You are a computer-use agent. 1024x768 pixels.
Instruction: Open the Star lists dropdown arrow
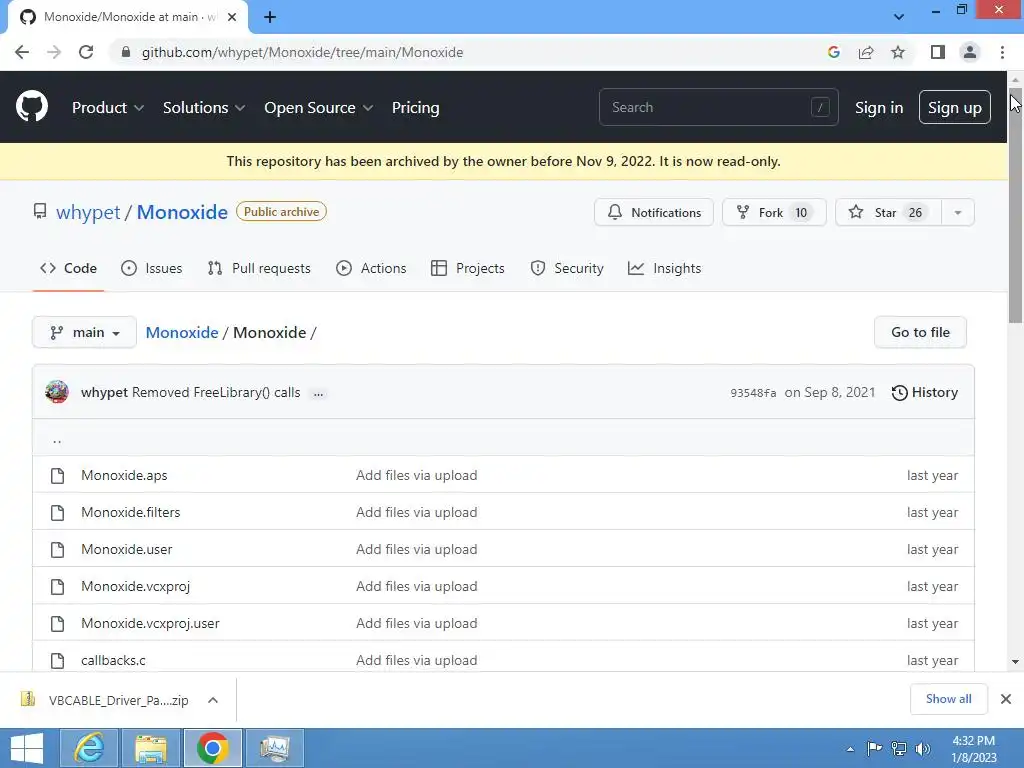tap(958, 213)
